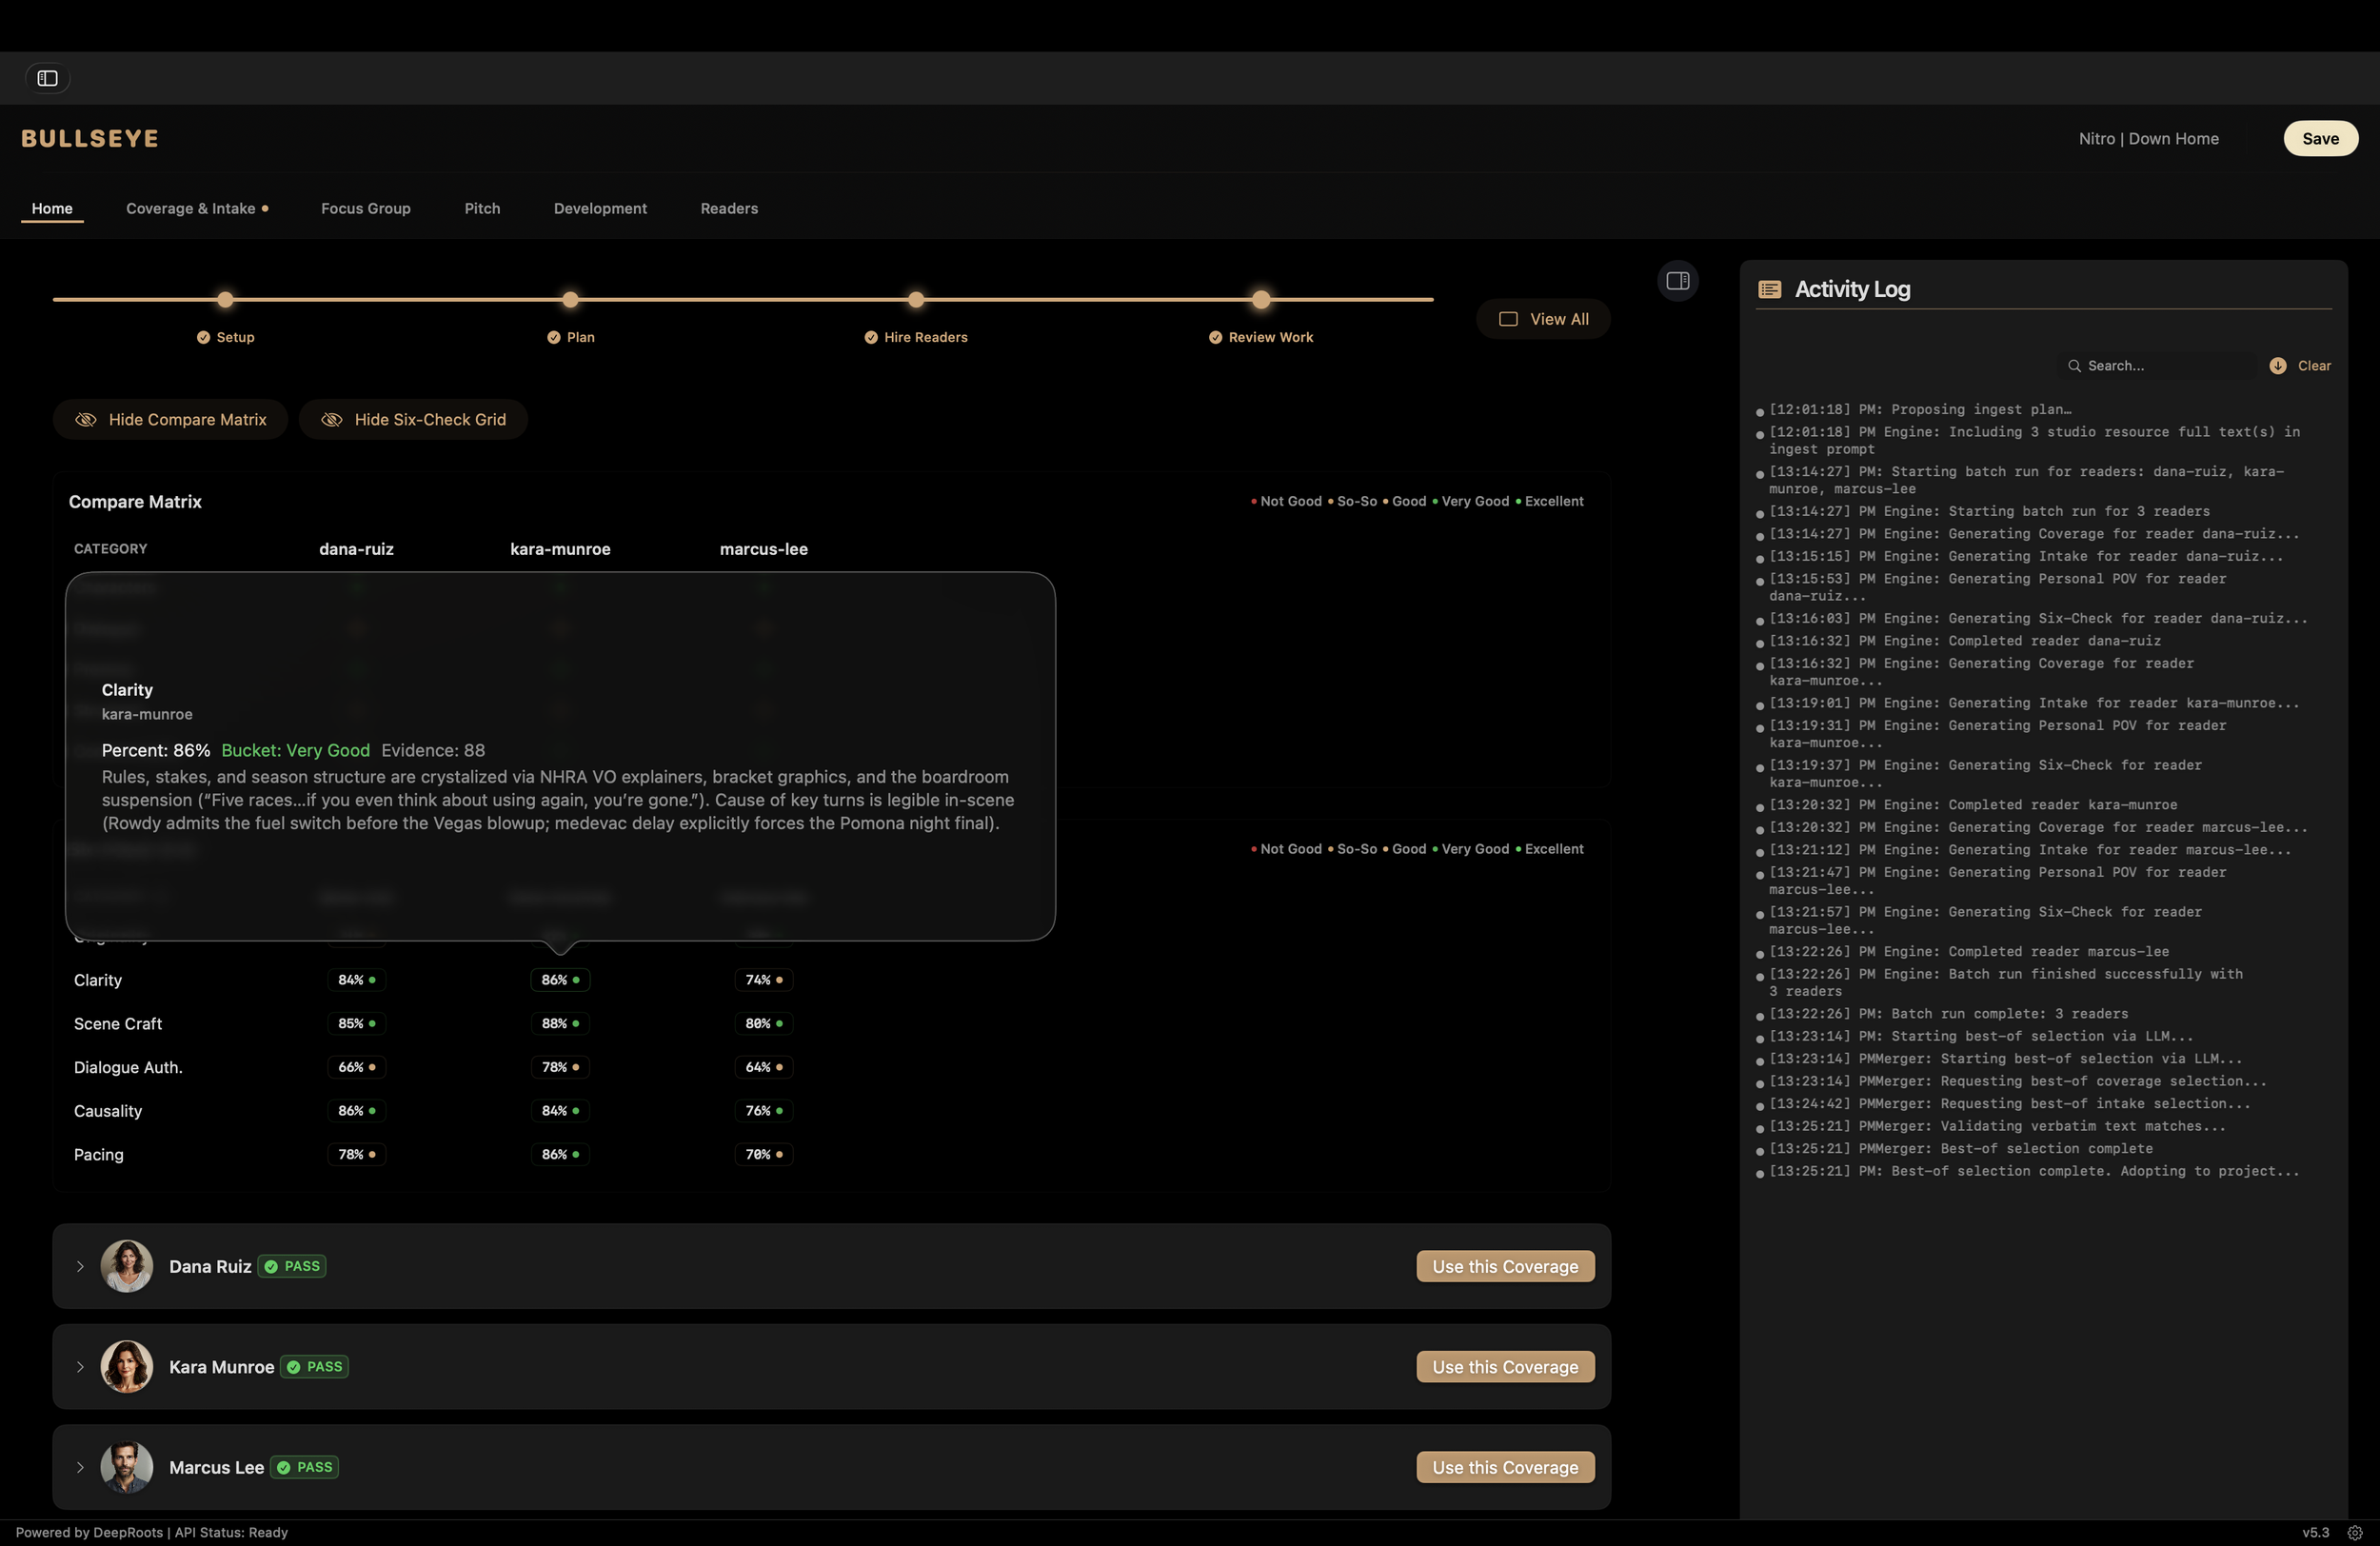Open the Pitch tab
The height and width of the screenshot is (1546, 2380).
coord(482,208)
